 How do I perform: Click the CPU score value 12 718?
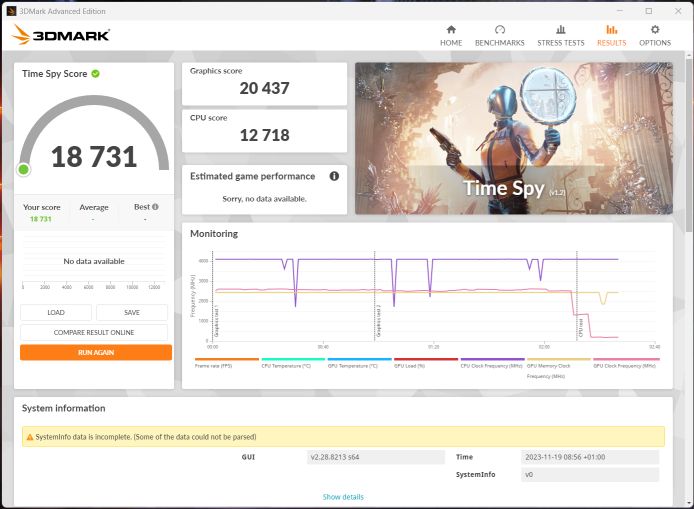coord(264,135)
